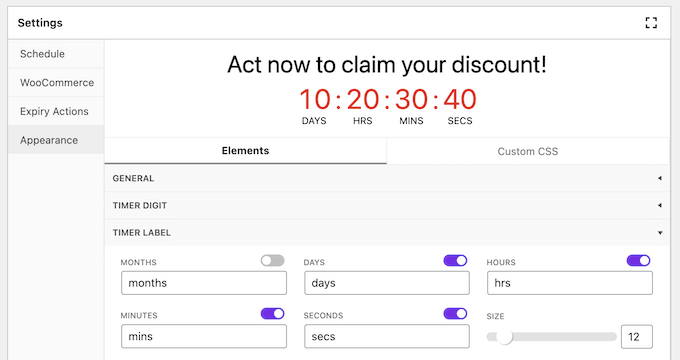Open the WooCommerce settings section

click(56, 82)
